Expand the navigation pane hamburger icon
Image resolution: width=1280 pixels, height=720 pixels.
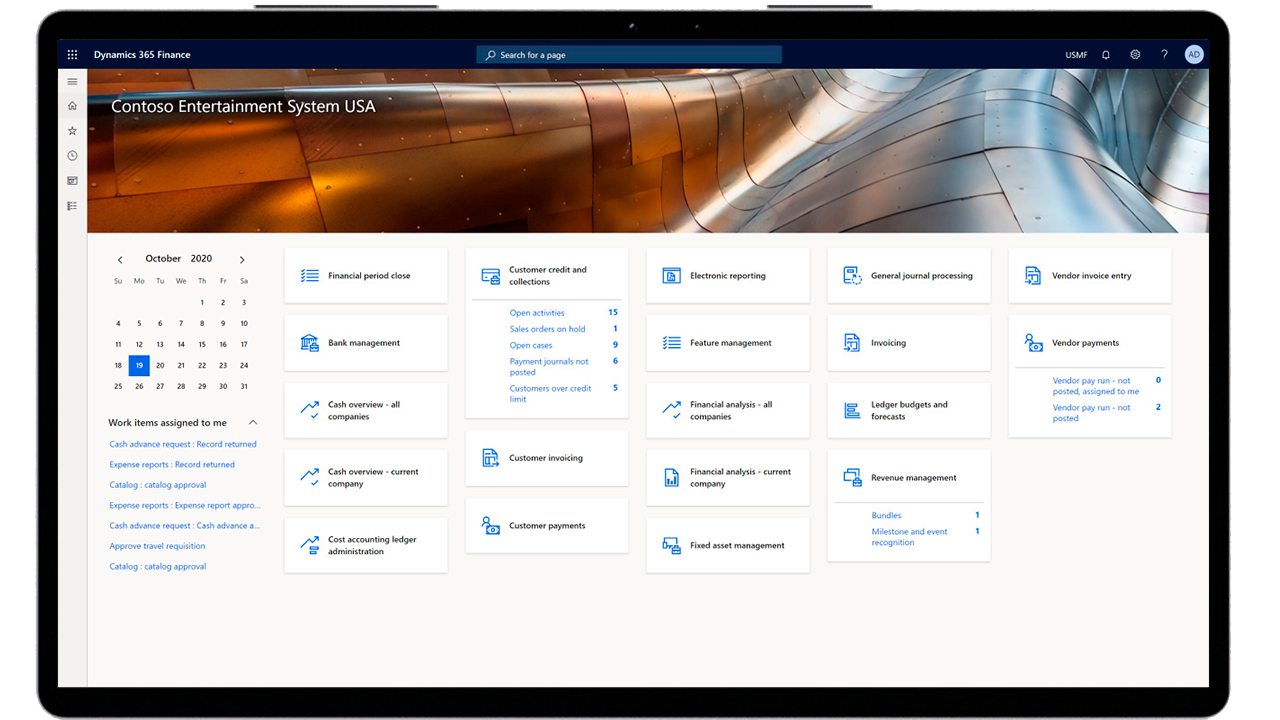[72, 81]
